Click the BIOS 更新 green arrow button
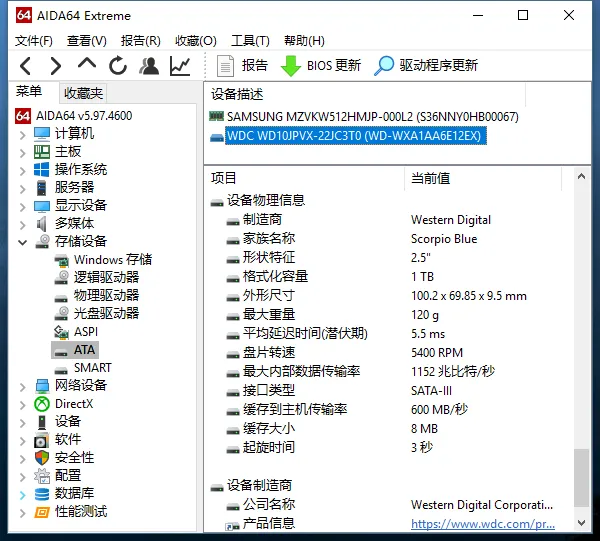 (321, 66)
